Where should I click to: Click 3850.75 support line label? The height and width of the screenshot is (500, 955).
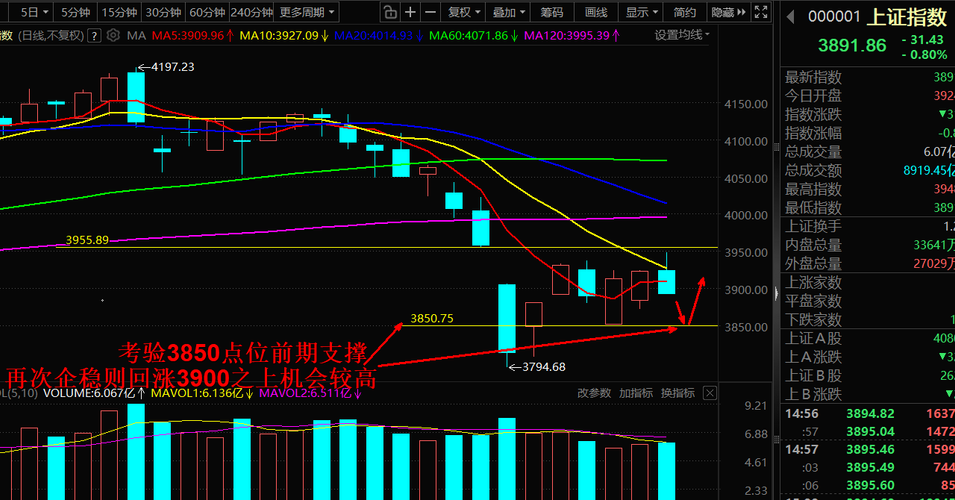[x=432, y=318]
